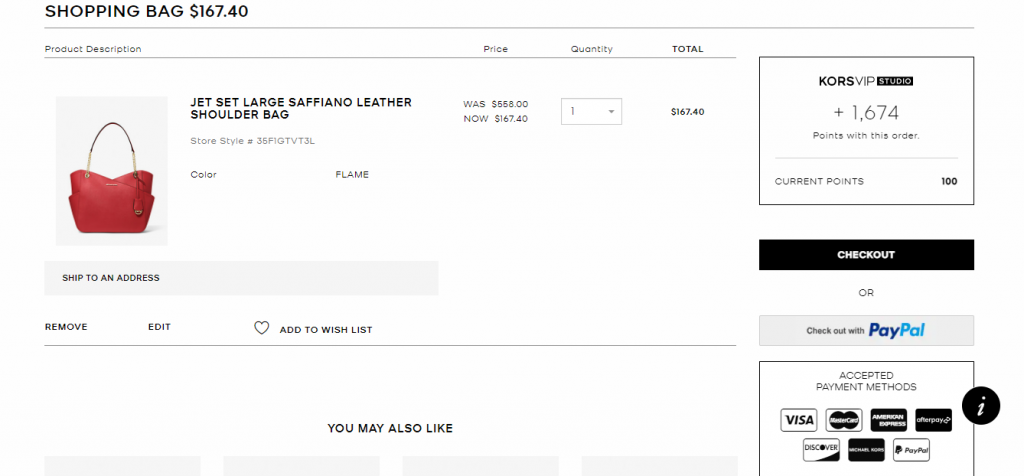Open the quantity dropdown

tap(591, 112)
